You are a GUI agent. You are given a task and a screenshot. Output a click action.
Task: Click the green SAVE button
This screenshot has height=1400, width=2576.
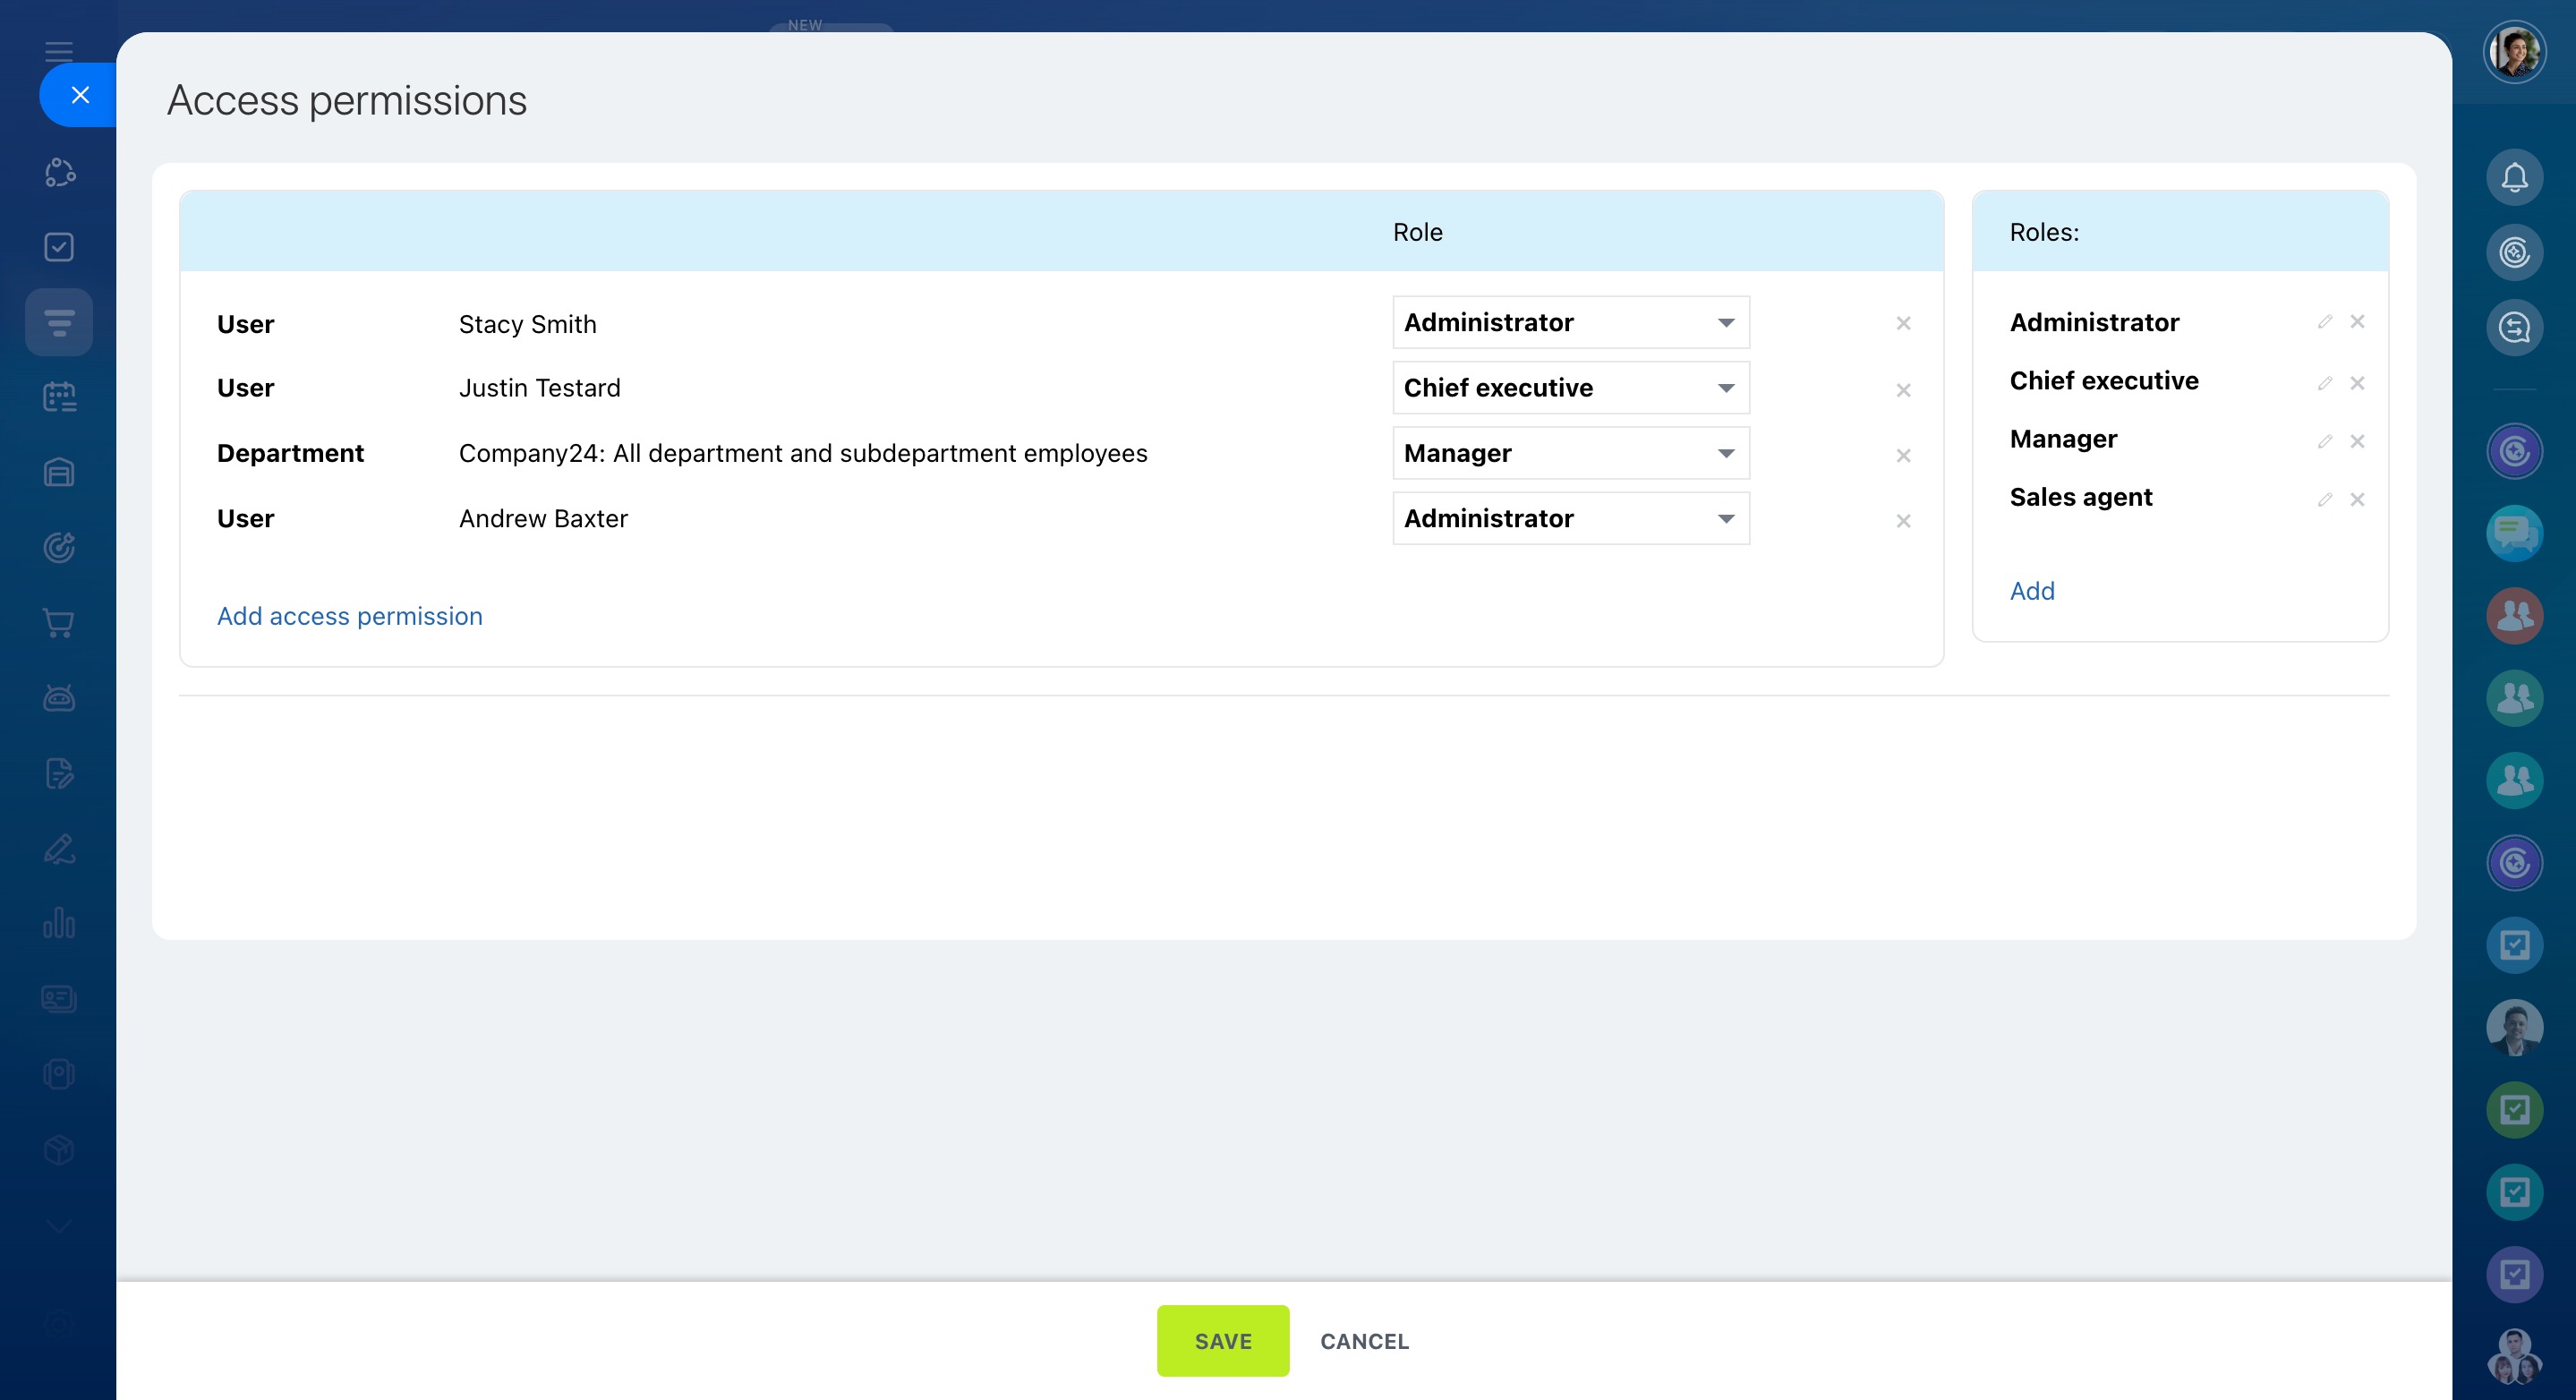1223,1341
